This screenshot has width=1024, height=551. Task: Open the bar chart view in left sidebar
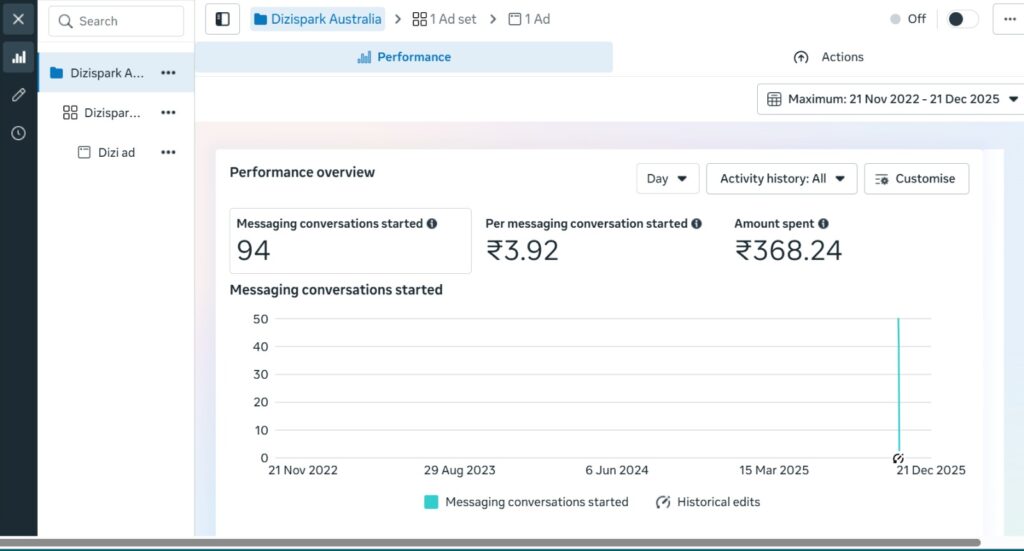pos(18,57)
